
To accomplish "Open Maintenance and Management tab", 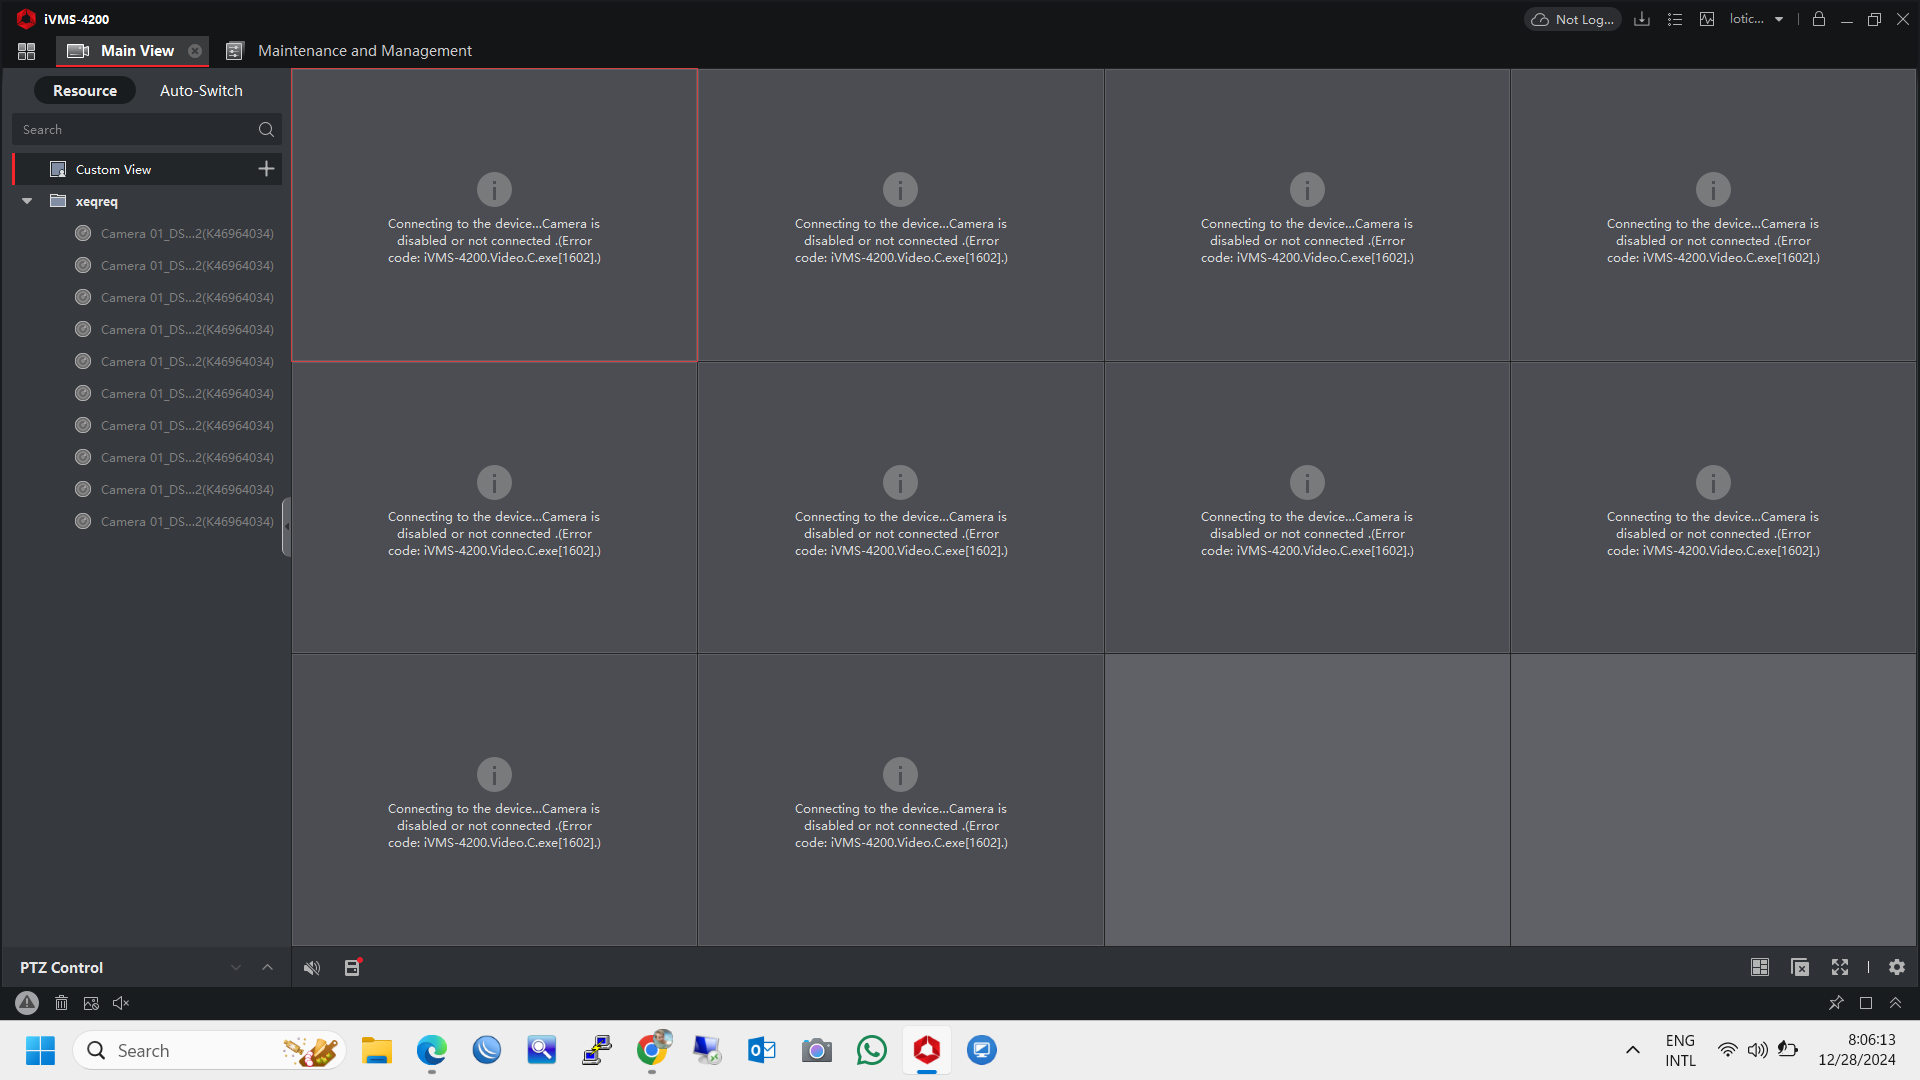I will 364,51.
